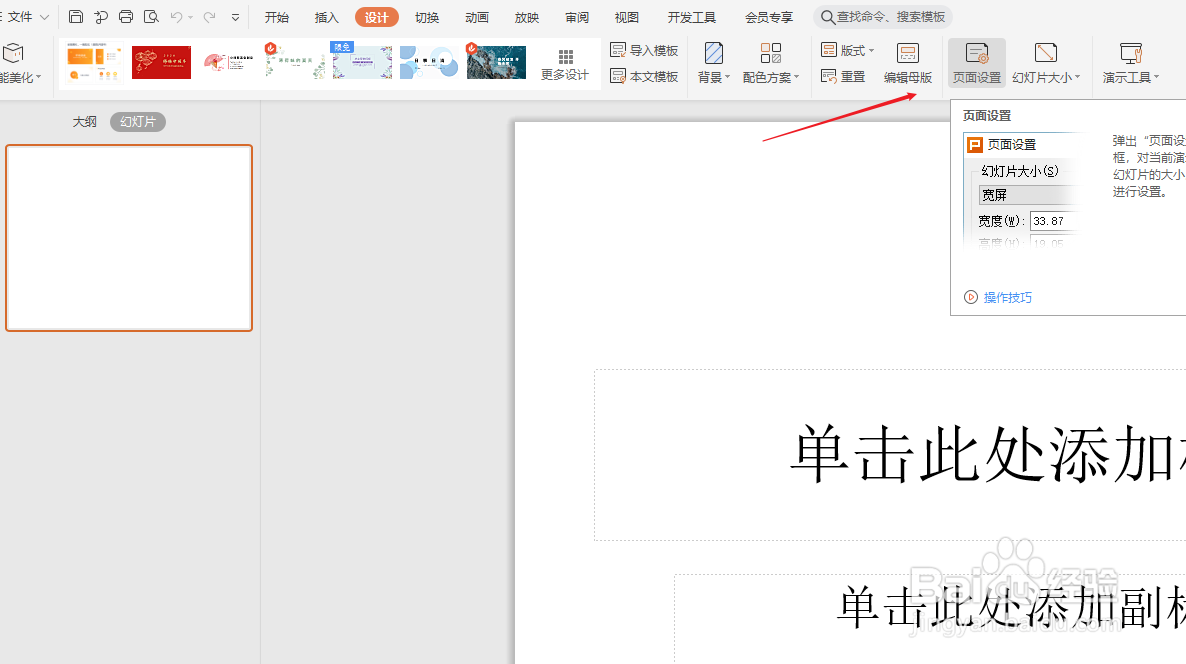Viewport: 1186px width, 664px height.
Task: Apply the dark teal mountain template
Action: pos(495,61)
